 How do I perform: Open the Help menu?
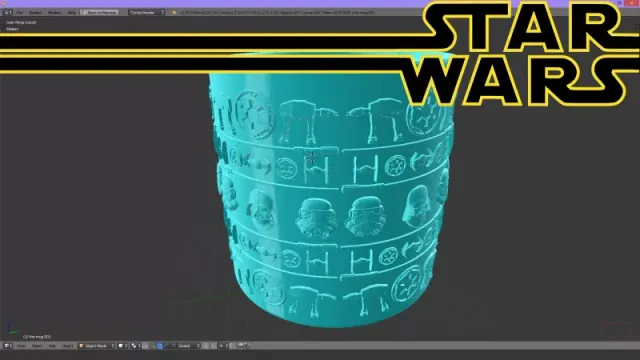point(71,13)
